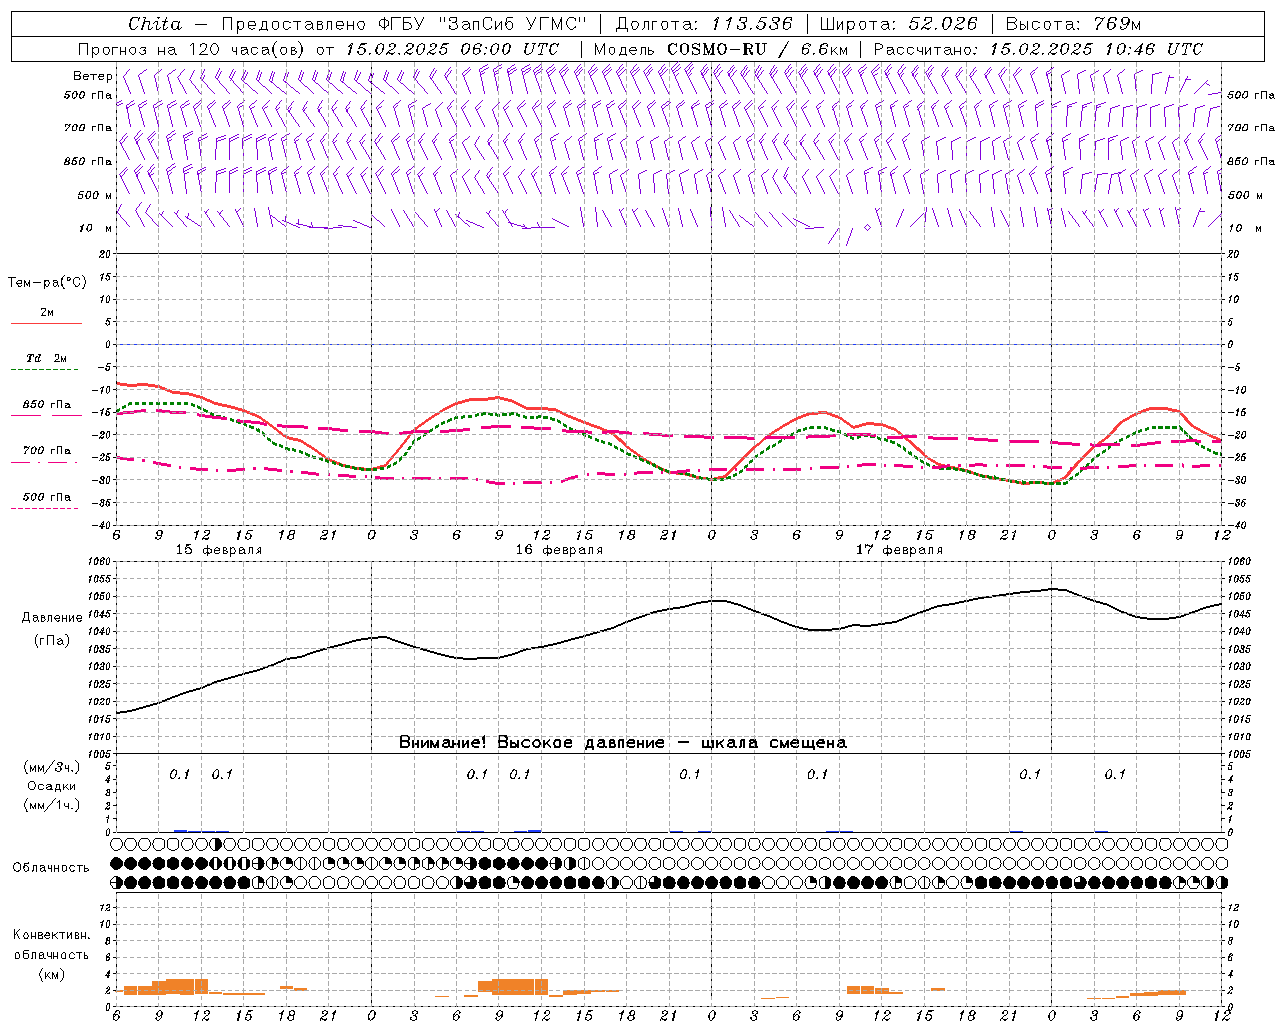Click the "Тем-ра(°C)" legend title
This screenshot has width=1280, height=1024.
[x=47, y=283]
